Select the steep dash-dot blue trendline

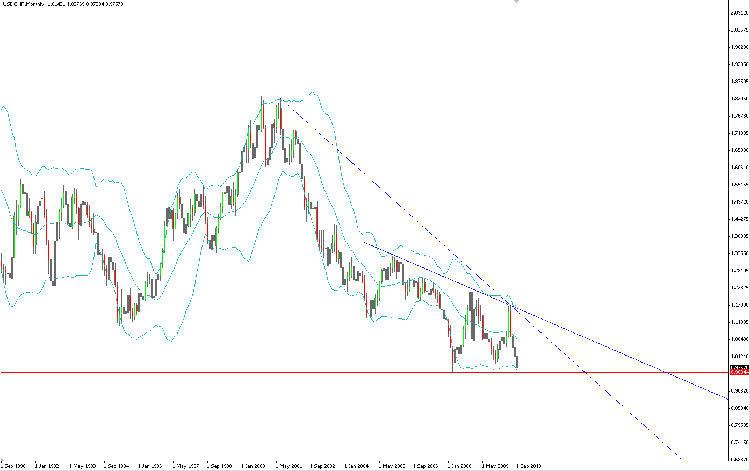click(x=481, y=279)
